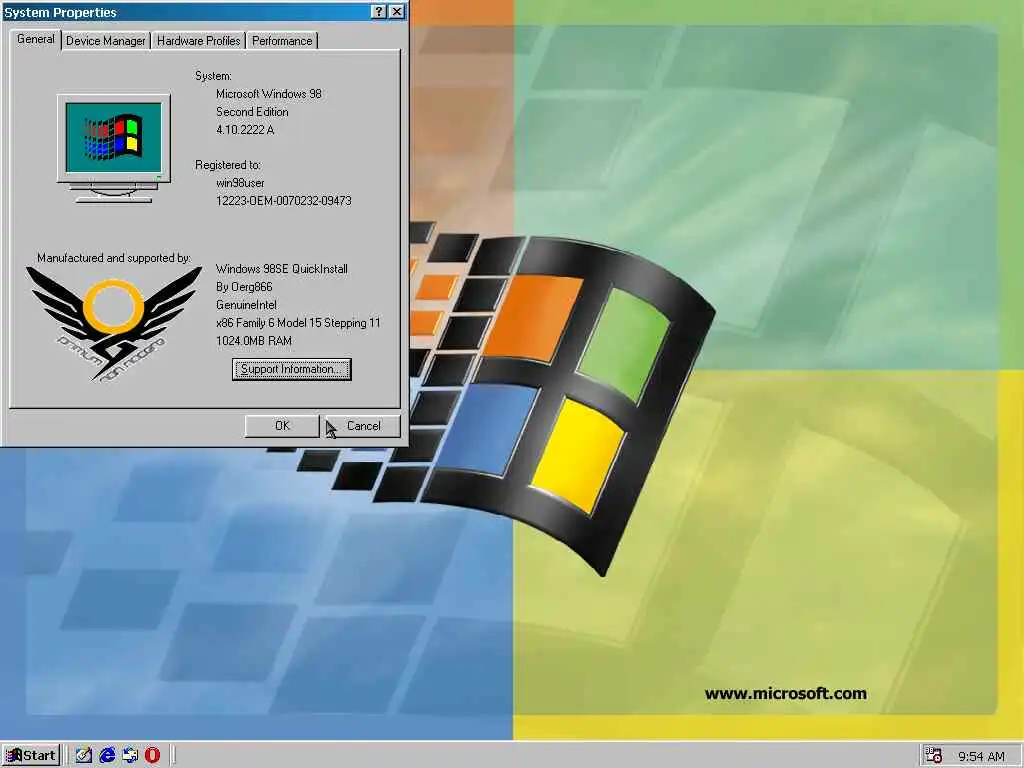The height and width of the screenshot is (768, 1024).
Task: Click the version text 4.10.2222 A
Action: coord(245,129)
